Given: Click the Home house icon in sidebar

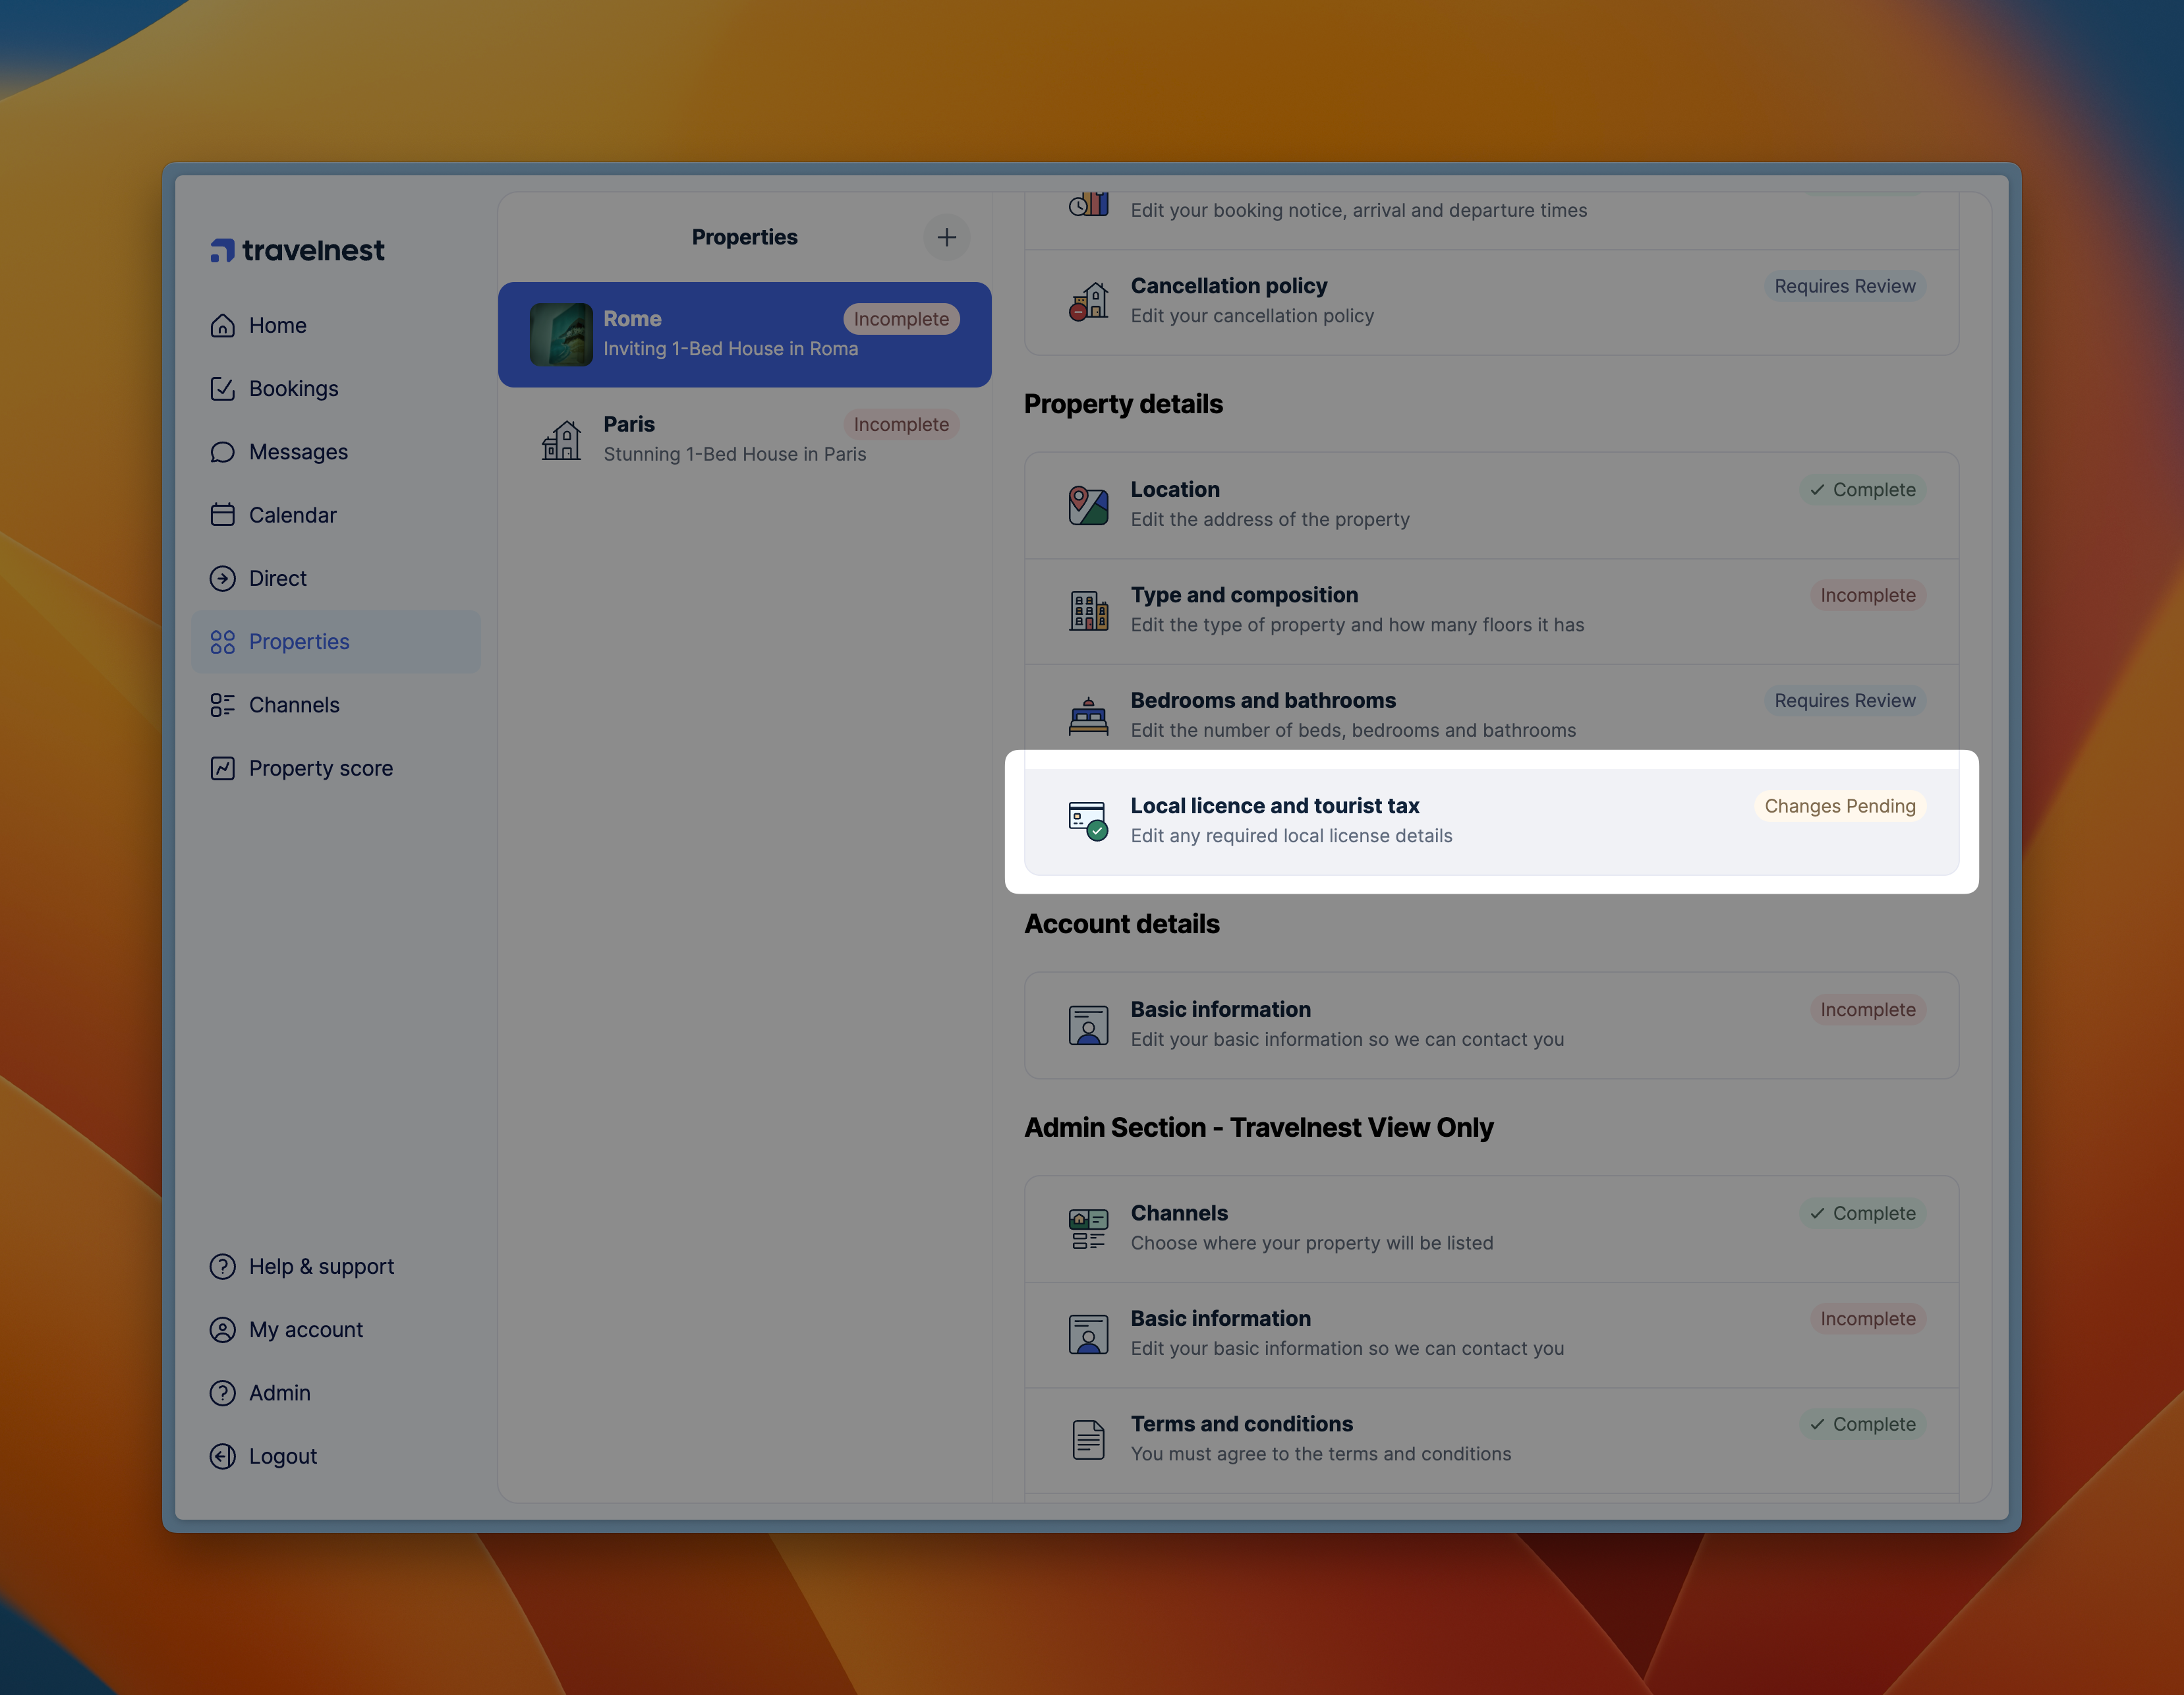Looking at the screenshot, I should pos(222,326).
